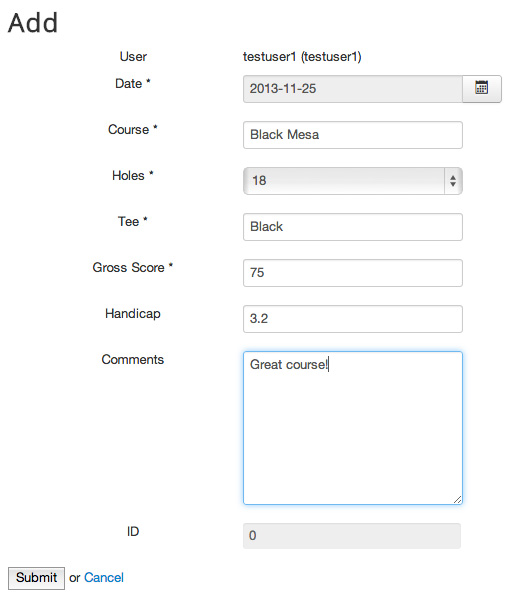The height and width of the screenshot is (608, 516).
Task: Select the Tee input with Black
Action: click(x=352, y=227)
